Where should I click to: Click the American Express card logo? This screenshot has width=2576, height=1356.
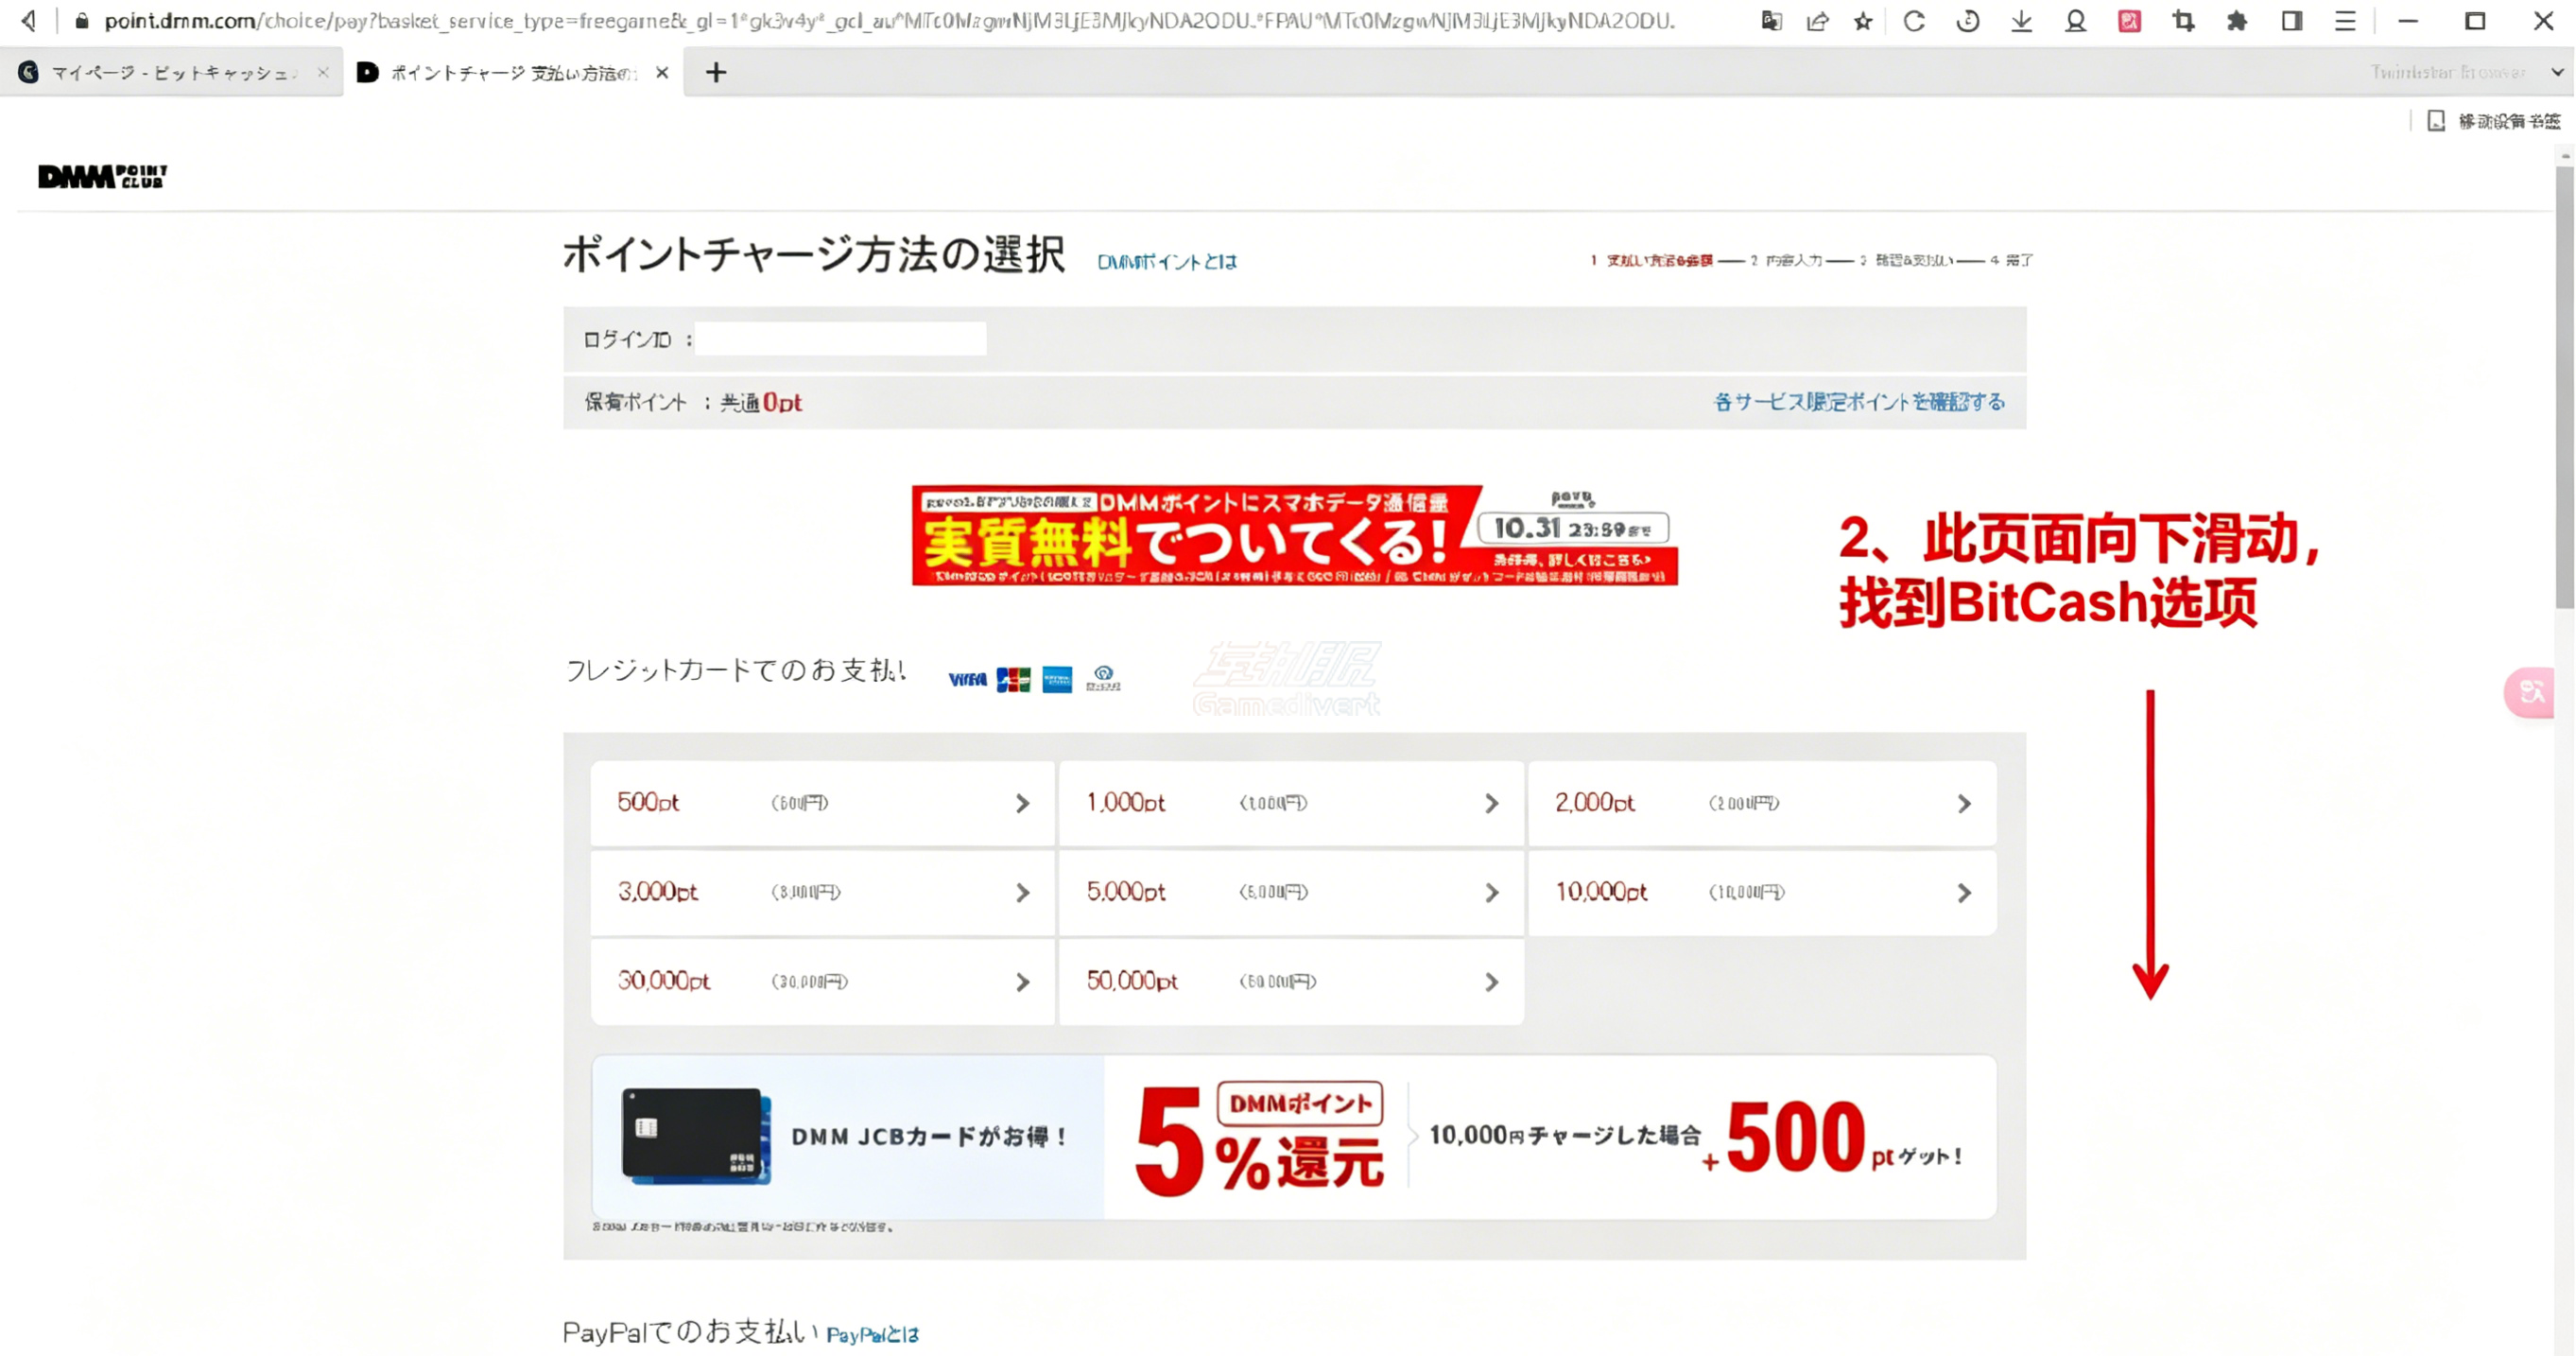(x=1057, y=679)
